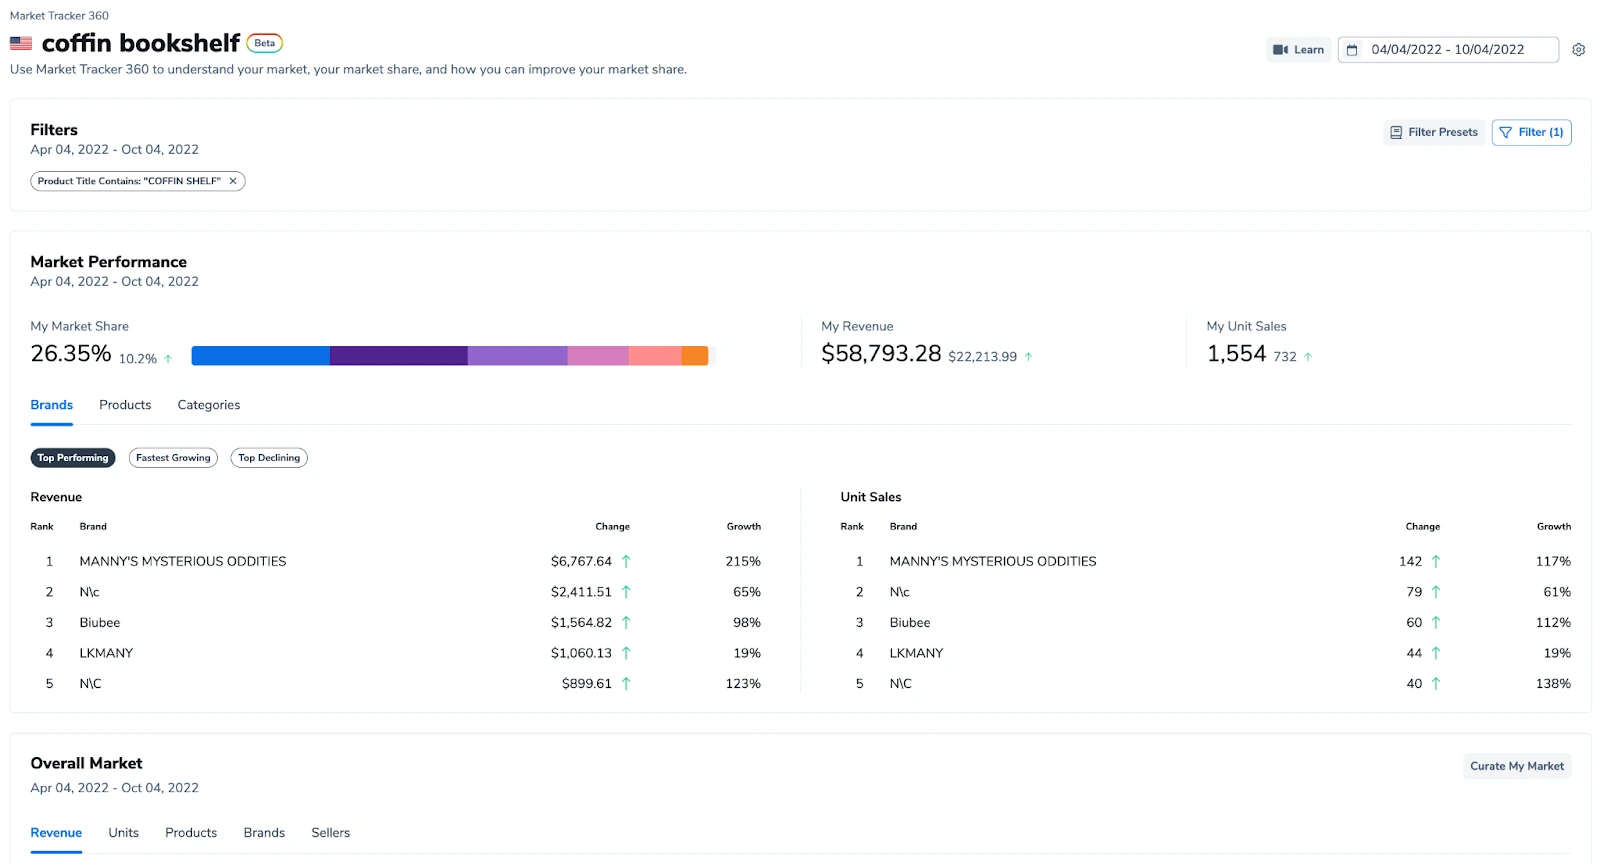
Task: Open the Filter Presets menu
Action: [1433, 132]
